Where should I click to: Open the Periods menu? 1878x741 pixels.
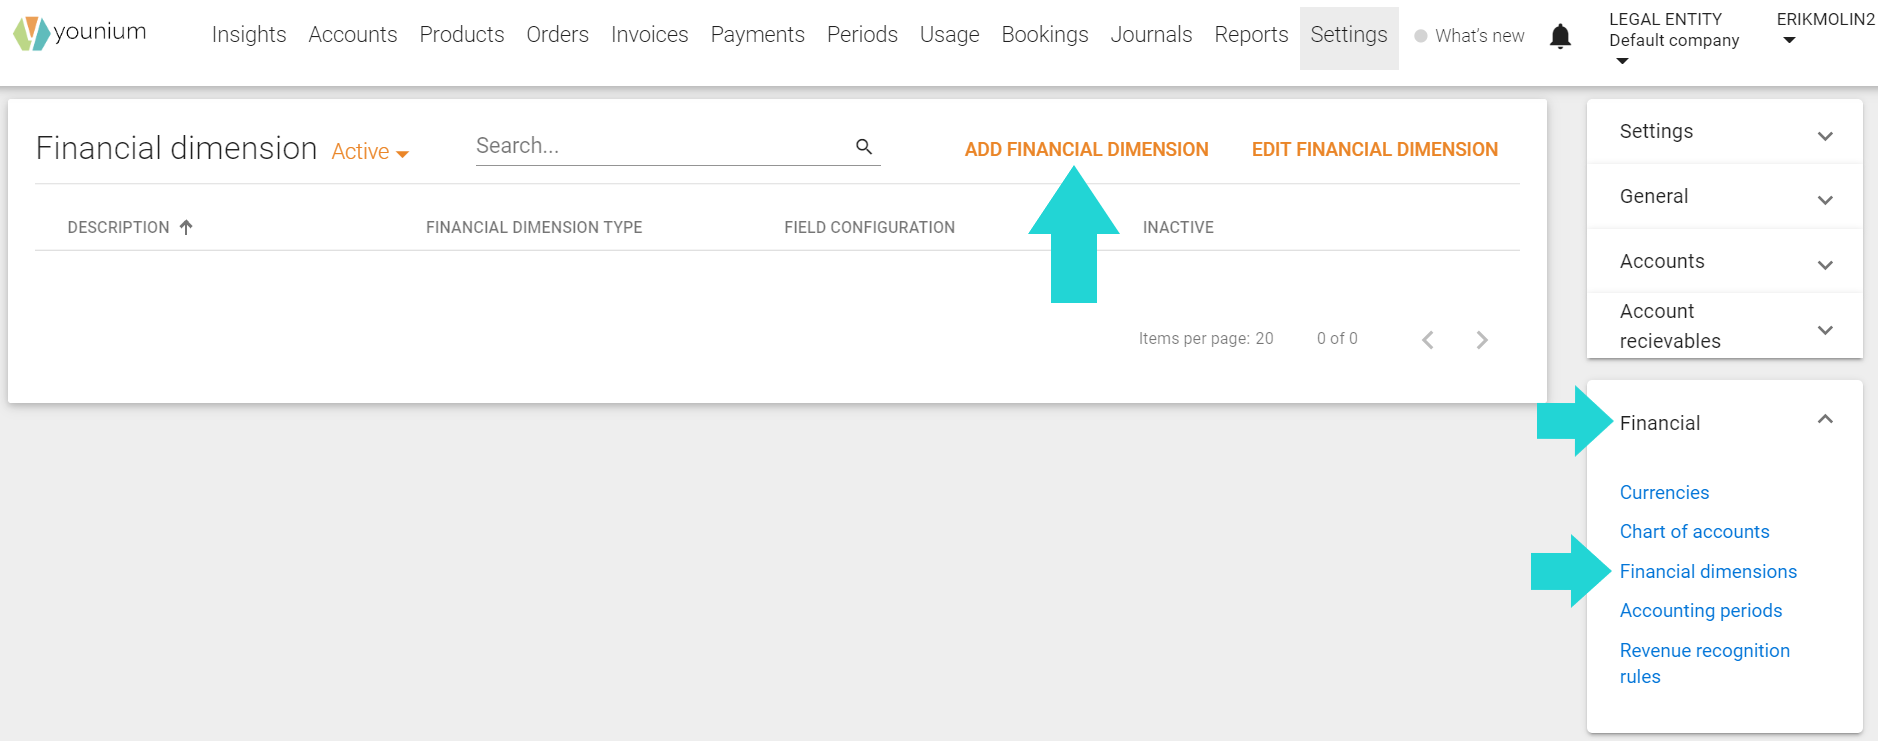(863, 35)
